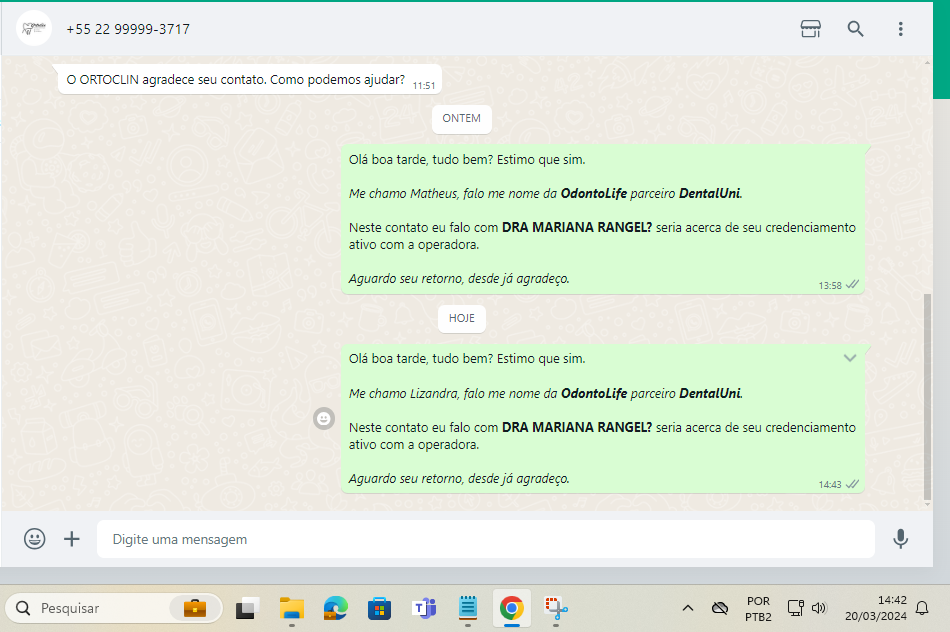Open the business catalog storefront icon
Image resolution: width=950 pixels, height=632 pixels.
pyautogui.click(x=810, y=28)
